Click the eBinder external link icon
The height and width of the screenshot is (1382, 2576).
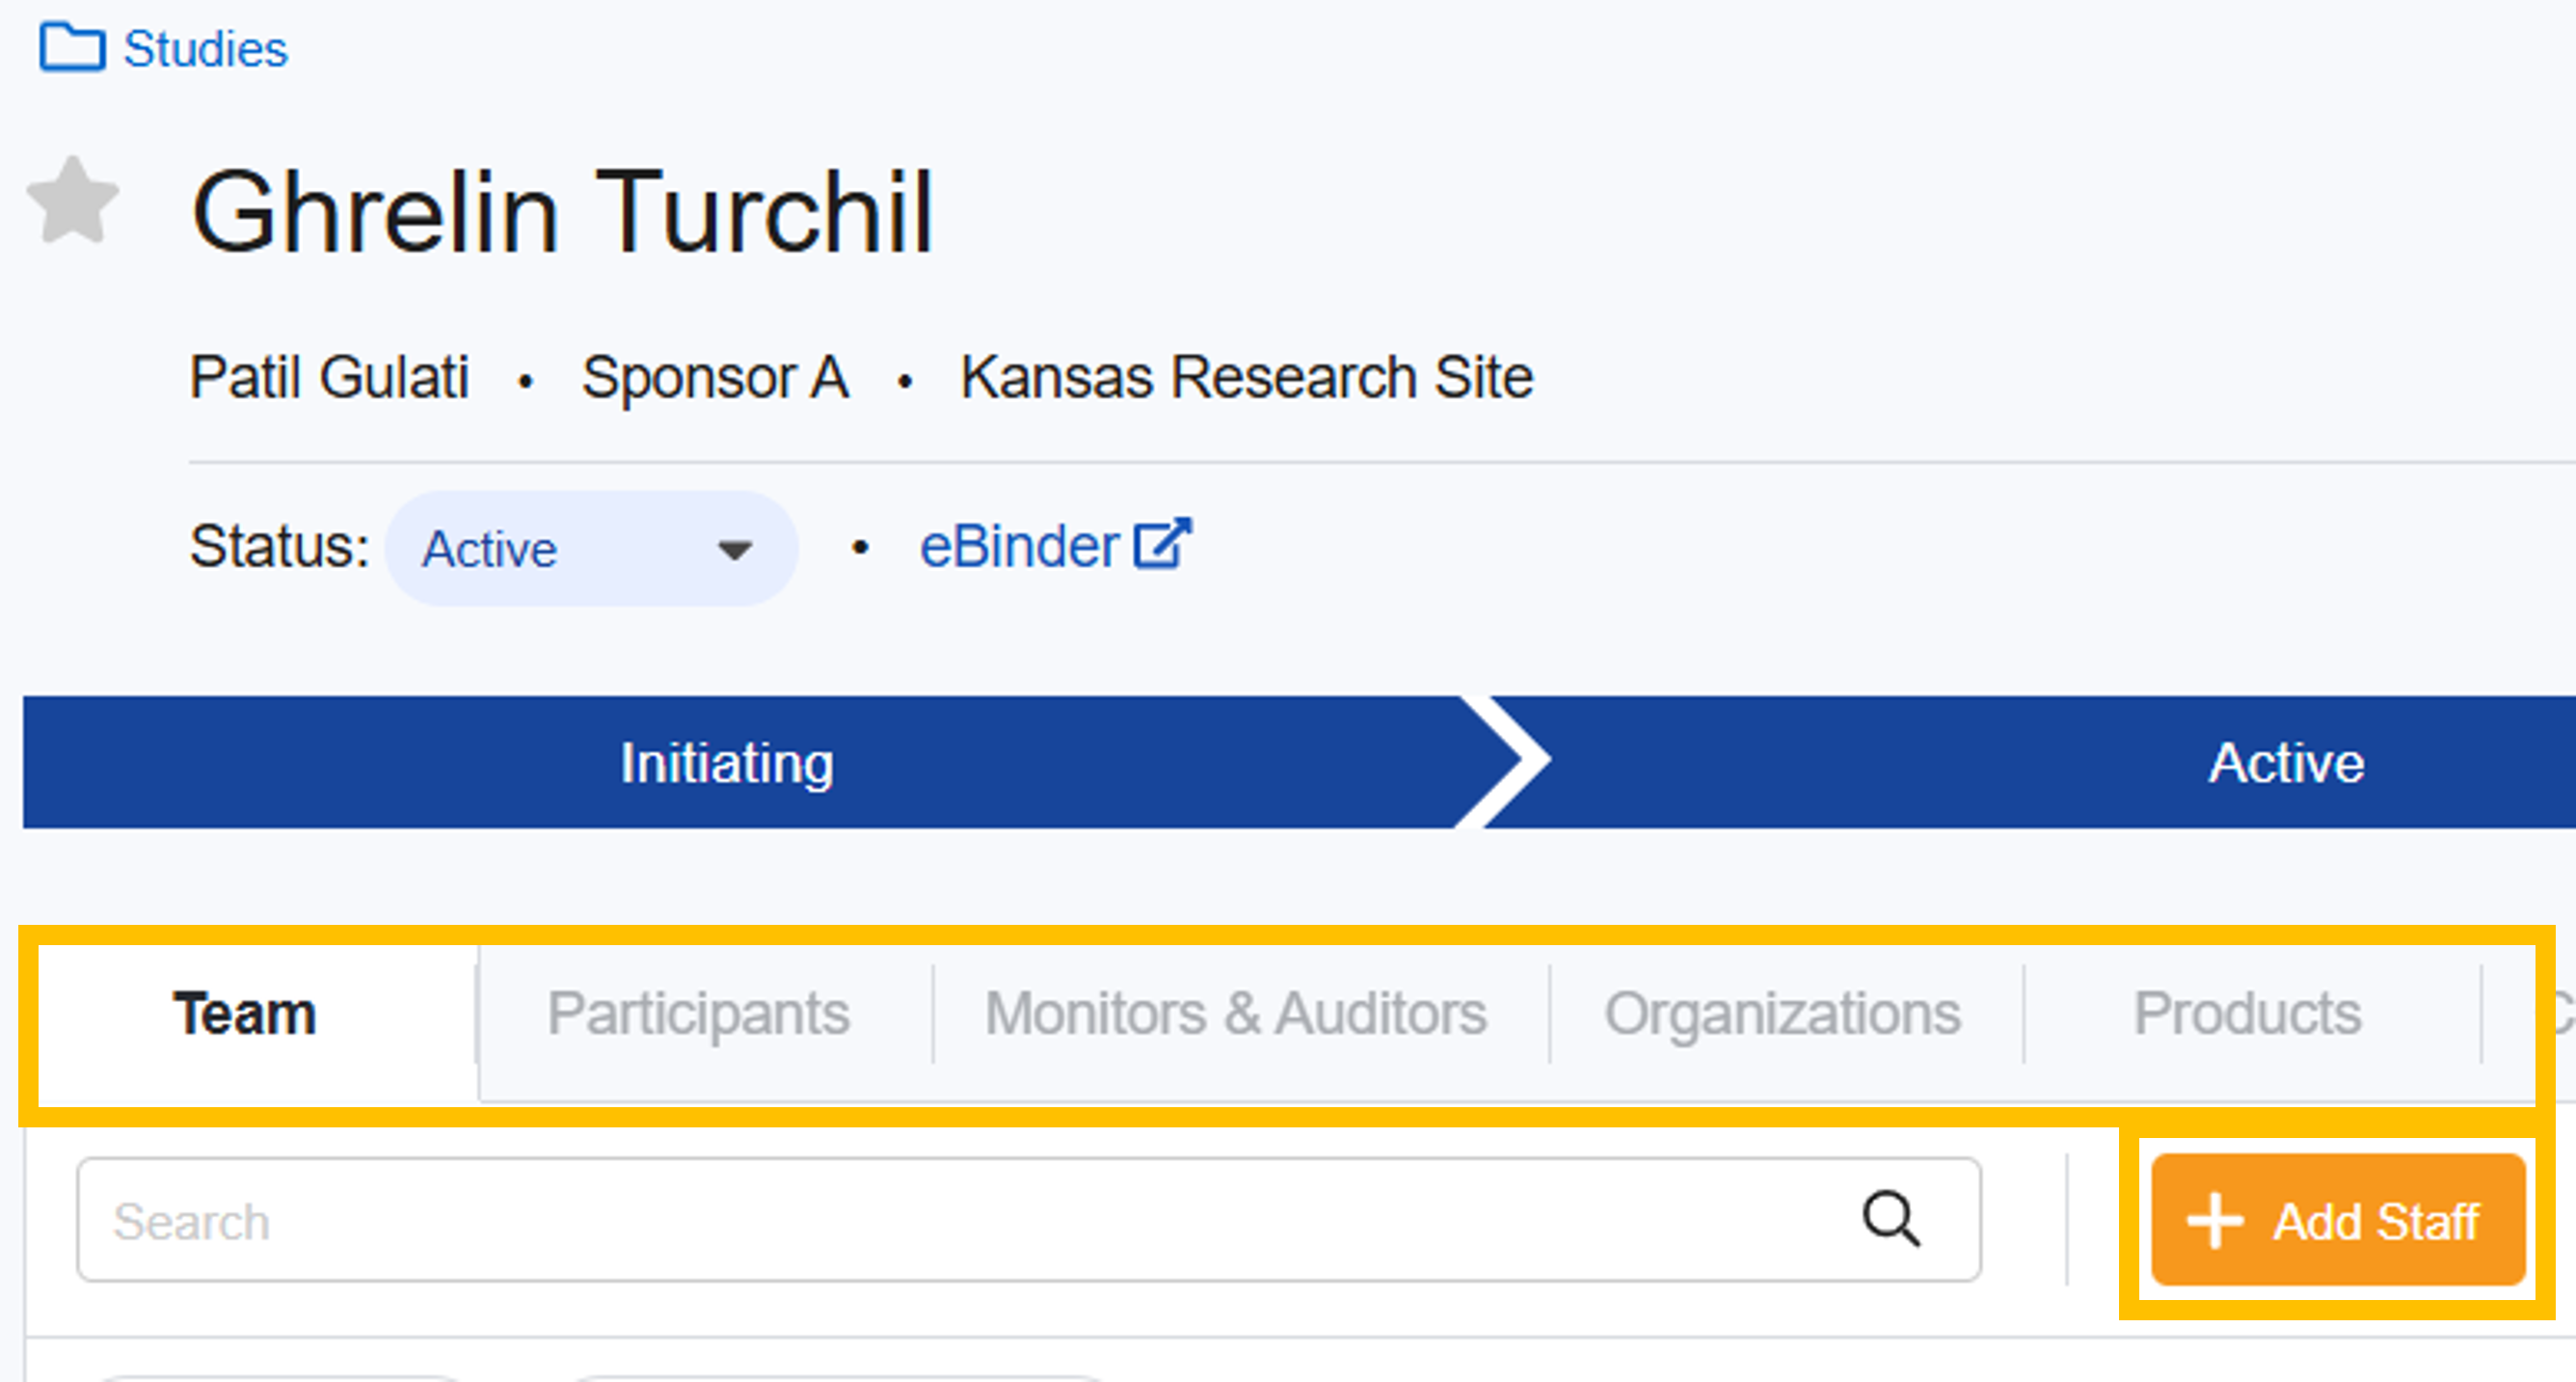click(1162, 544)
